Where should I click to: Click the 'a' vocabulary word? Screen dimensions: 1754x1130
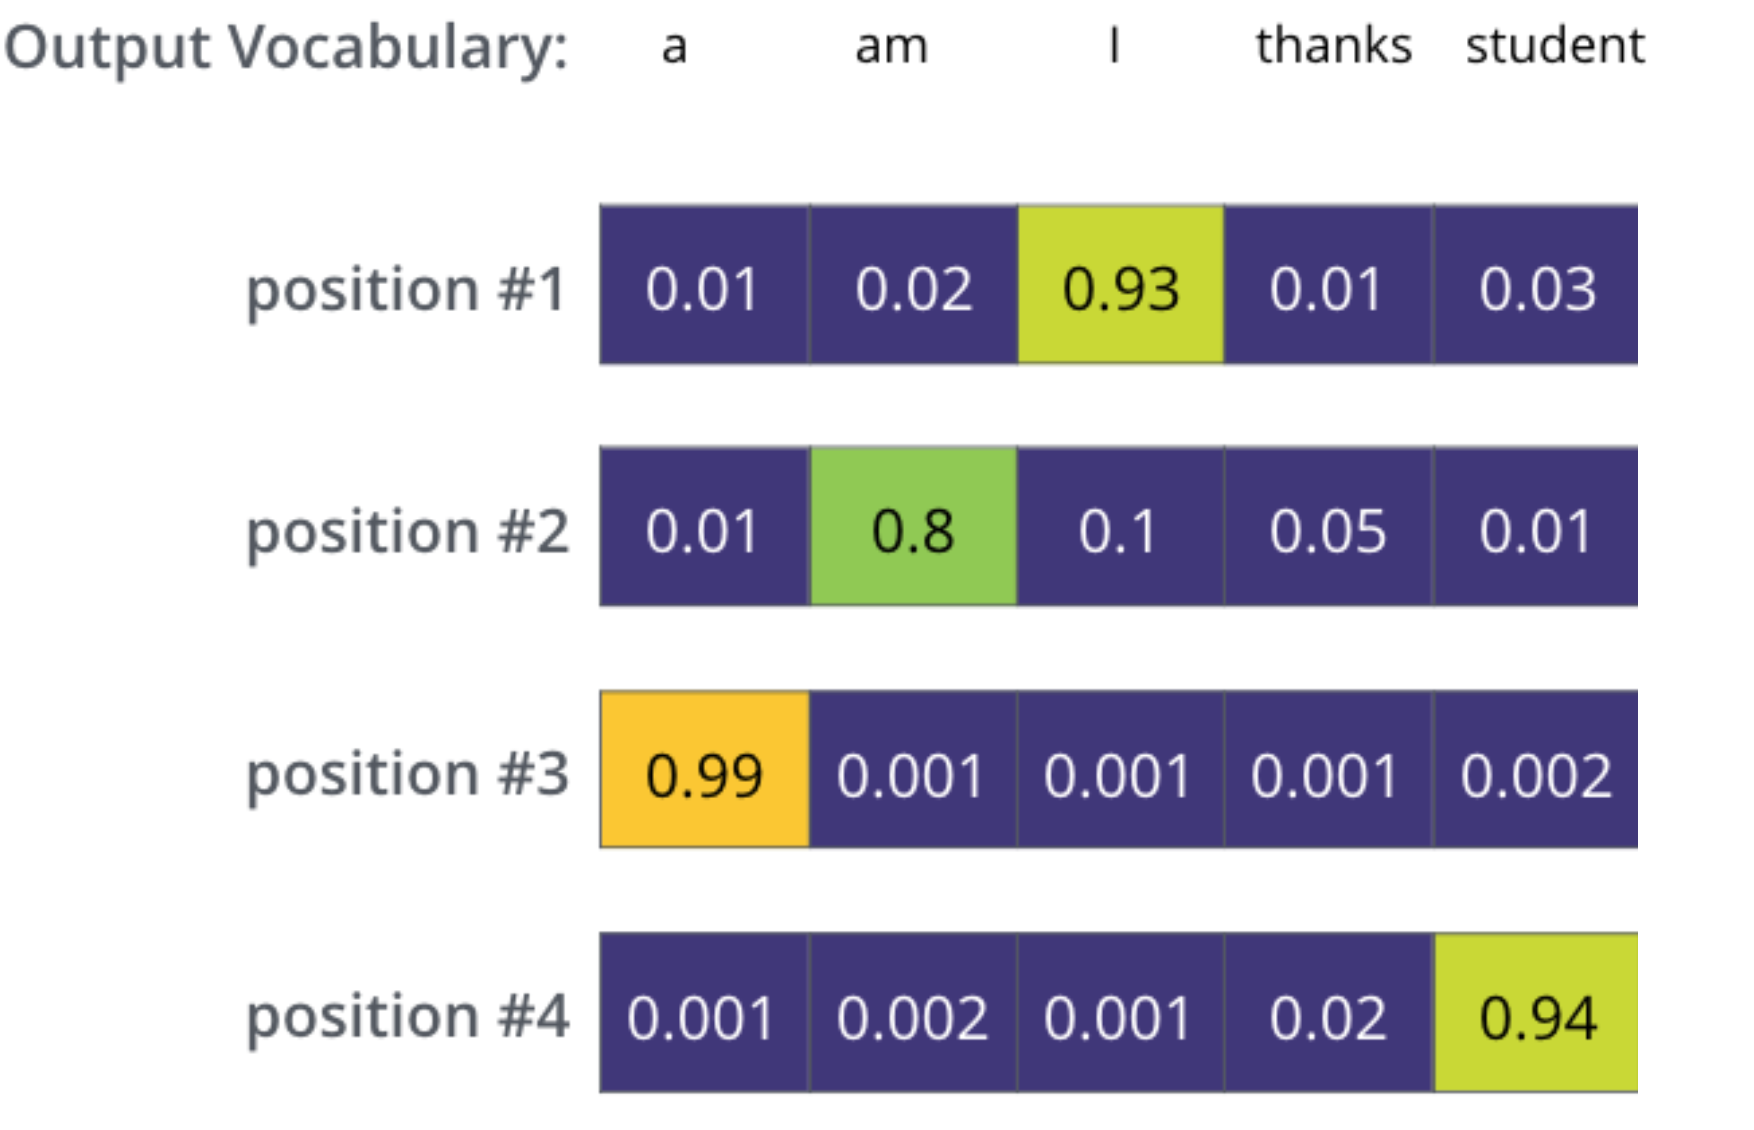tap(674, 46)
